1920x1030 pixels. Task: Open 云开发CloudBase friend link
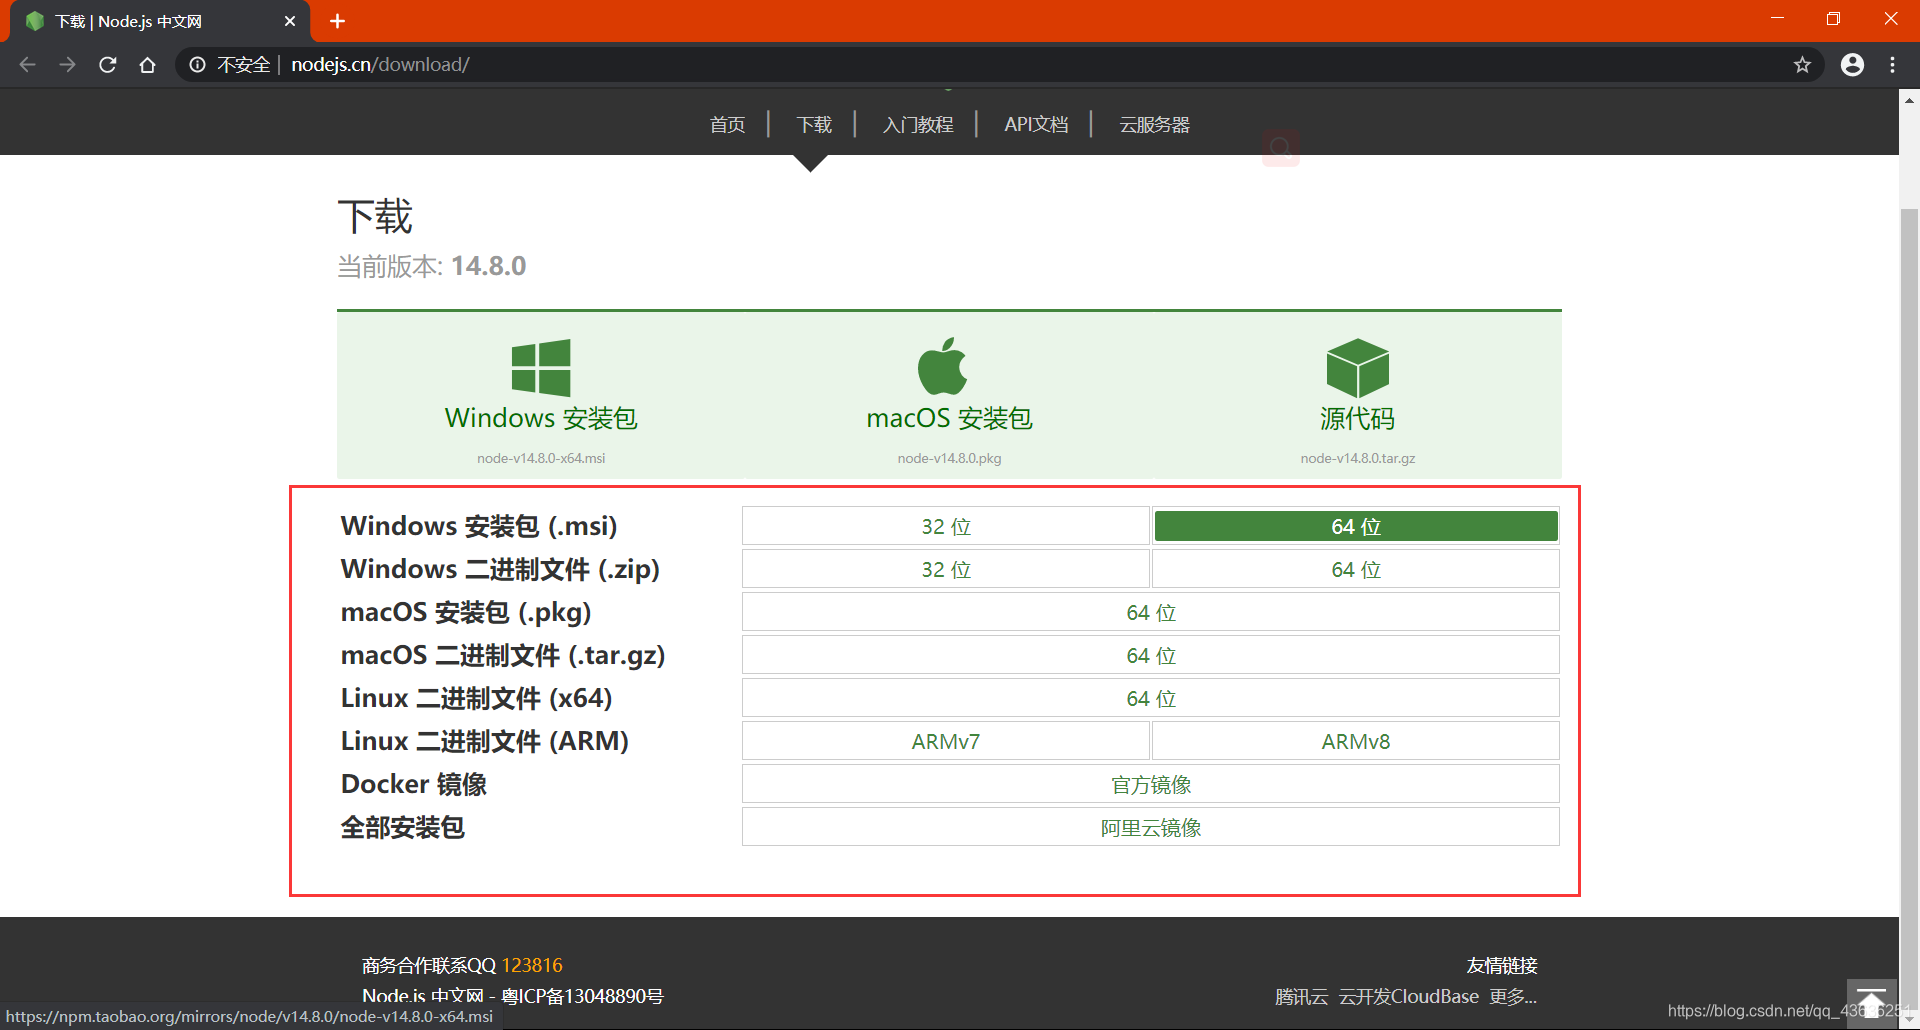(1408, 997)
